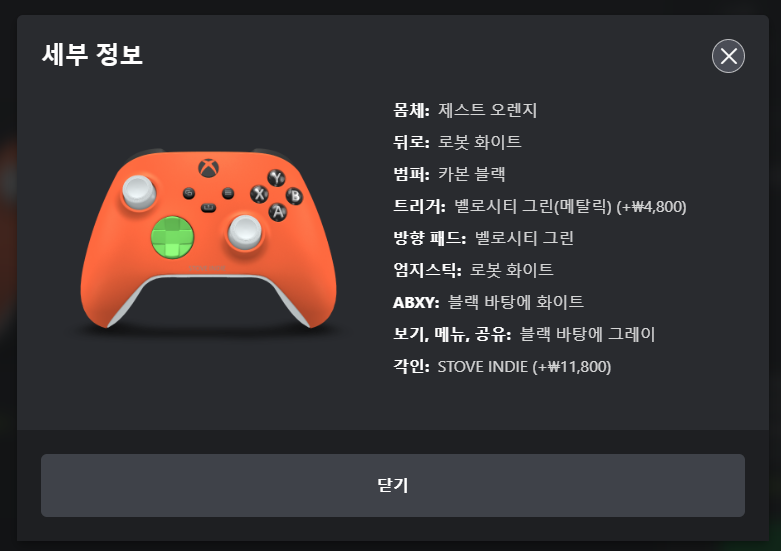Click the Y button on the controller
This screenshot has width=781, height=551.
pos(276,177)
